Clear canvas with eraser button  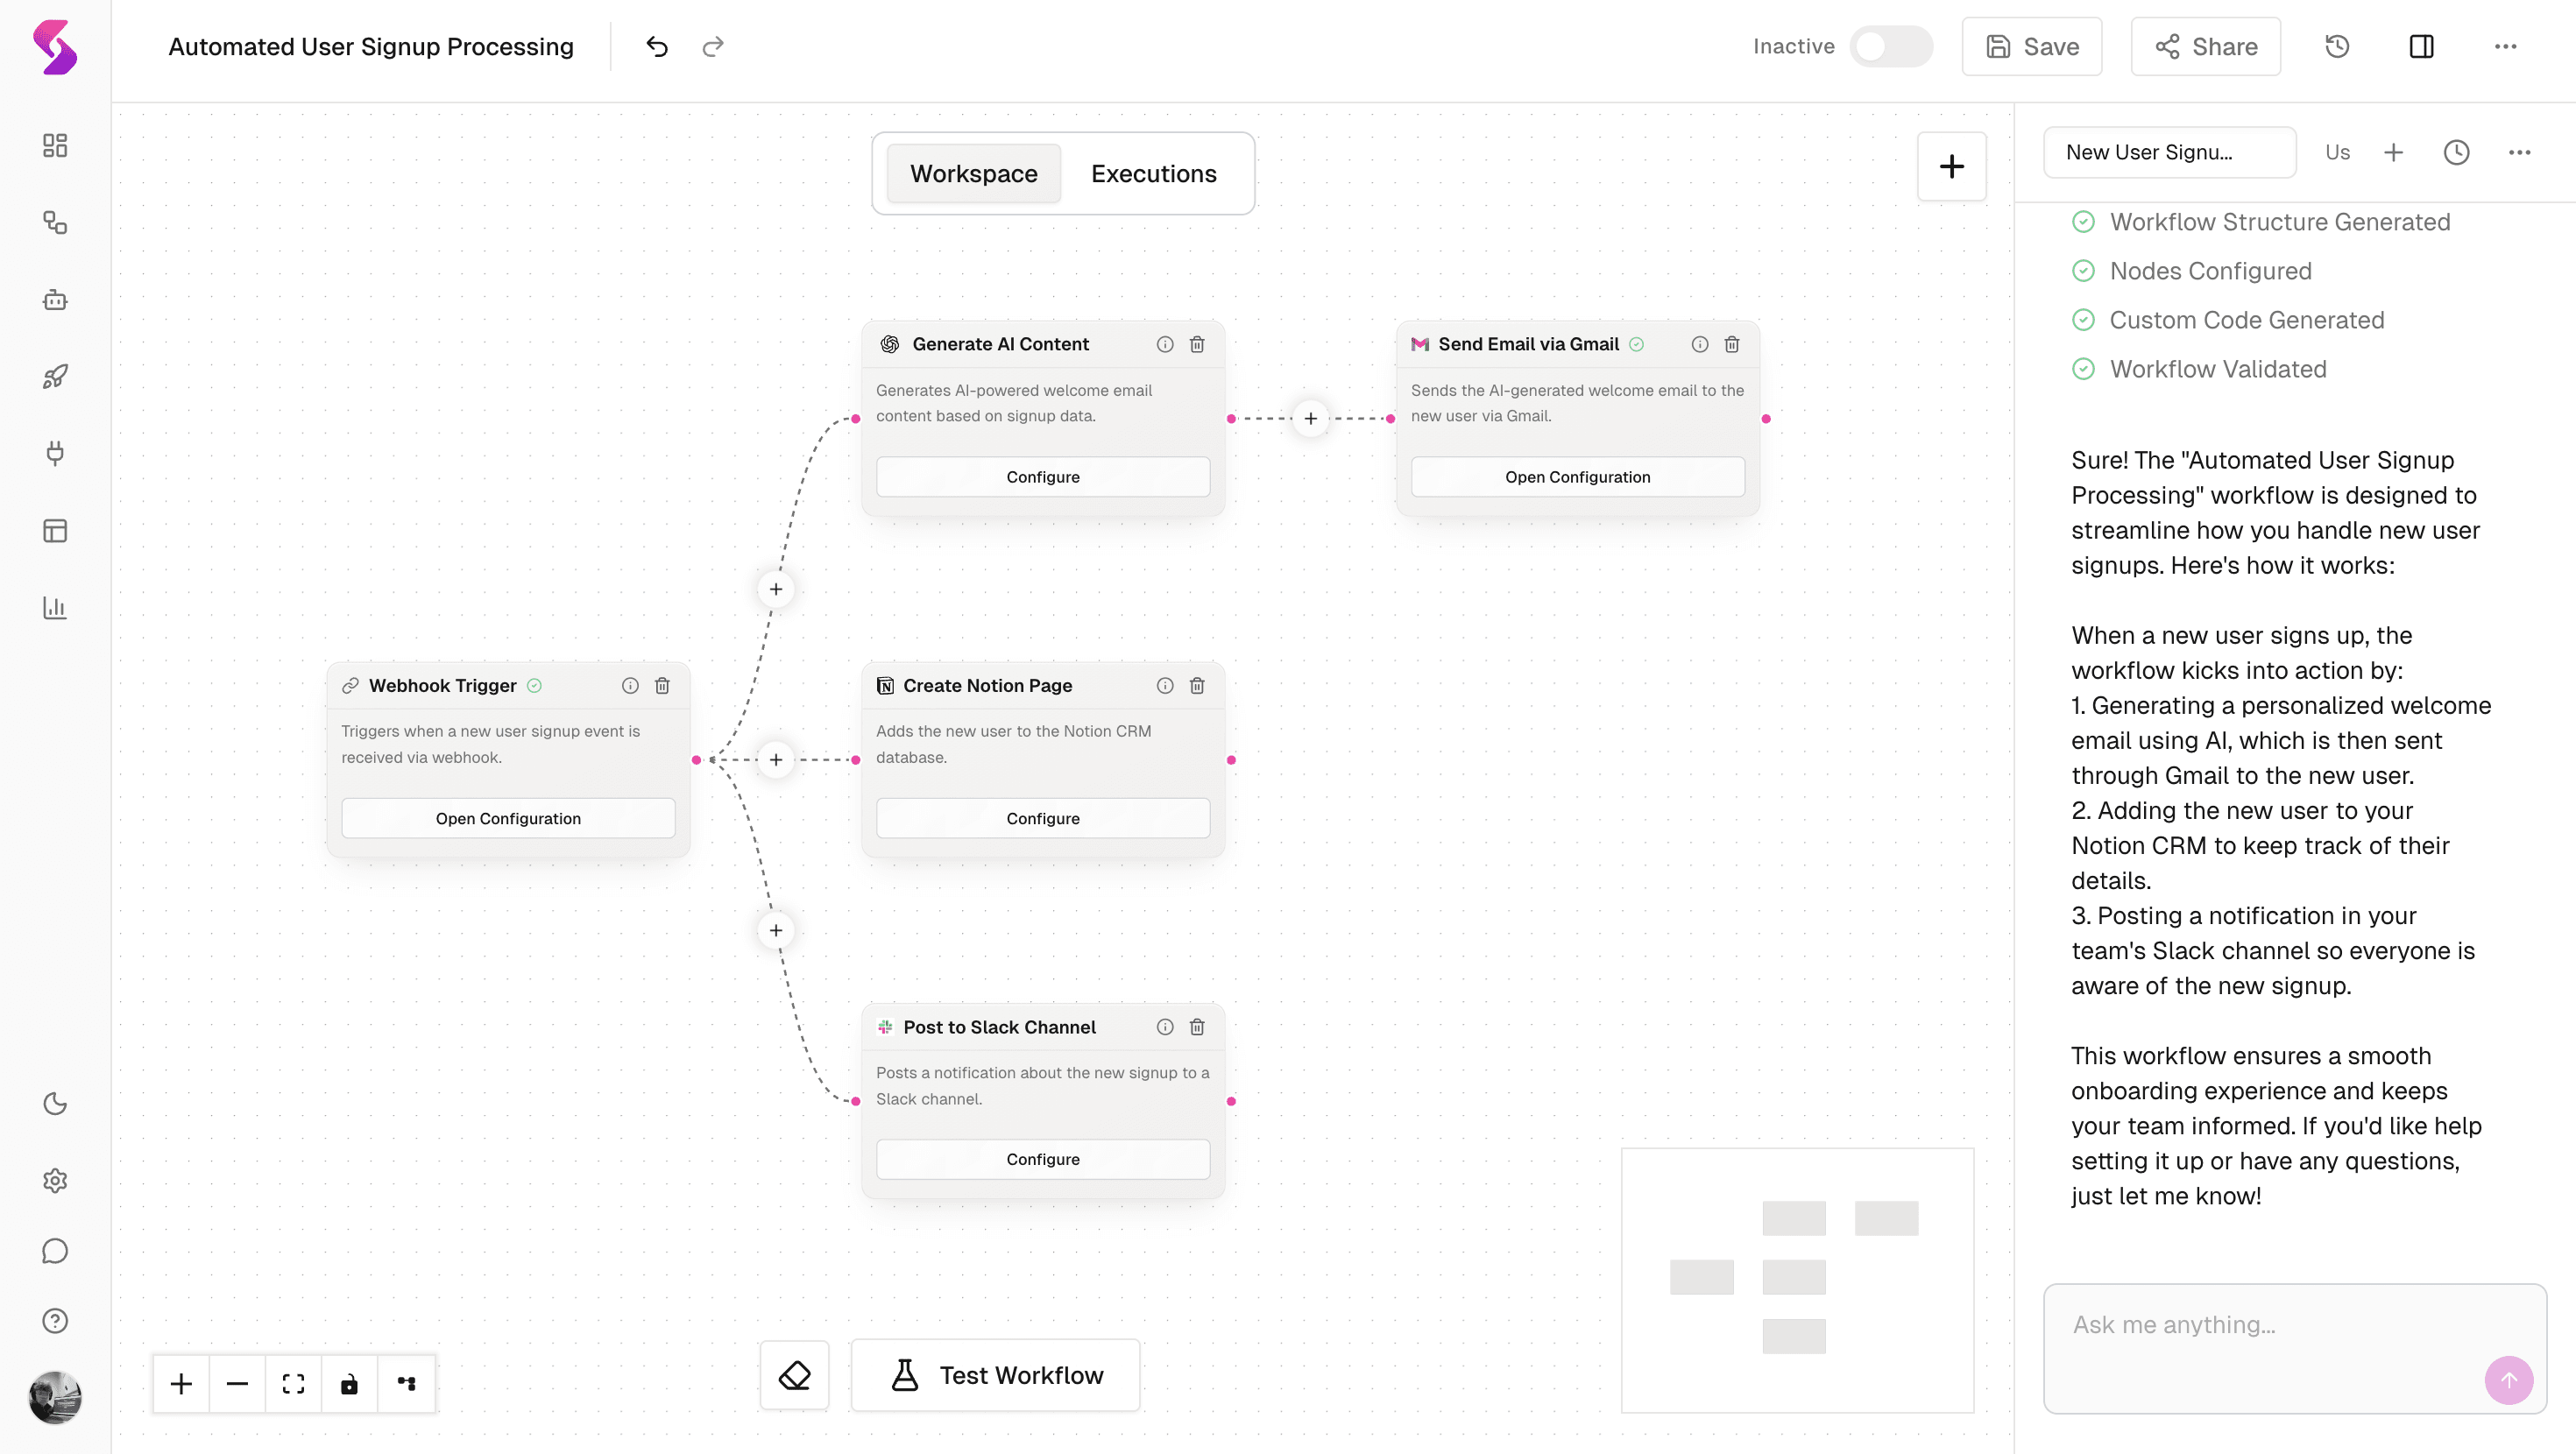(794, 1375)
